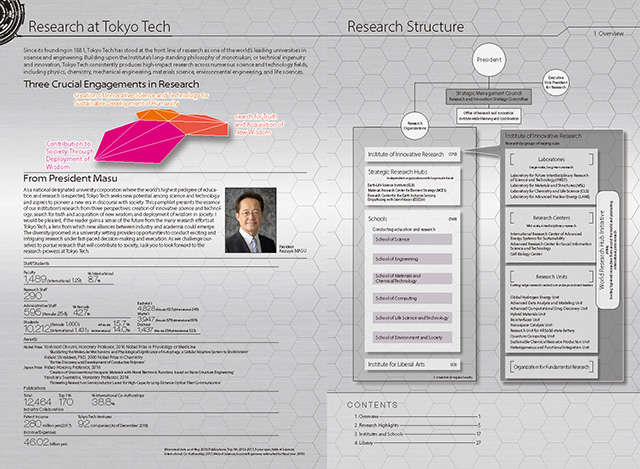Click the students count '10,212'
The height and width of the screenshot is (469, 640).
point(37,329)
